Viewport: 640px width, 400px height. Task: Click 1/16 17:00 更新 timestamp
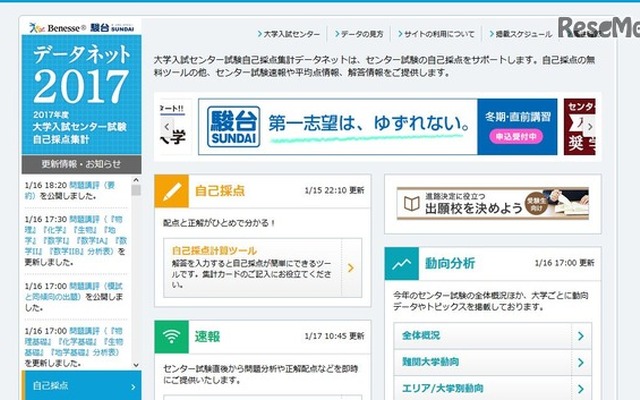[564, 263]
